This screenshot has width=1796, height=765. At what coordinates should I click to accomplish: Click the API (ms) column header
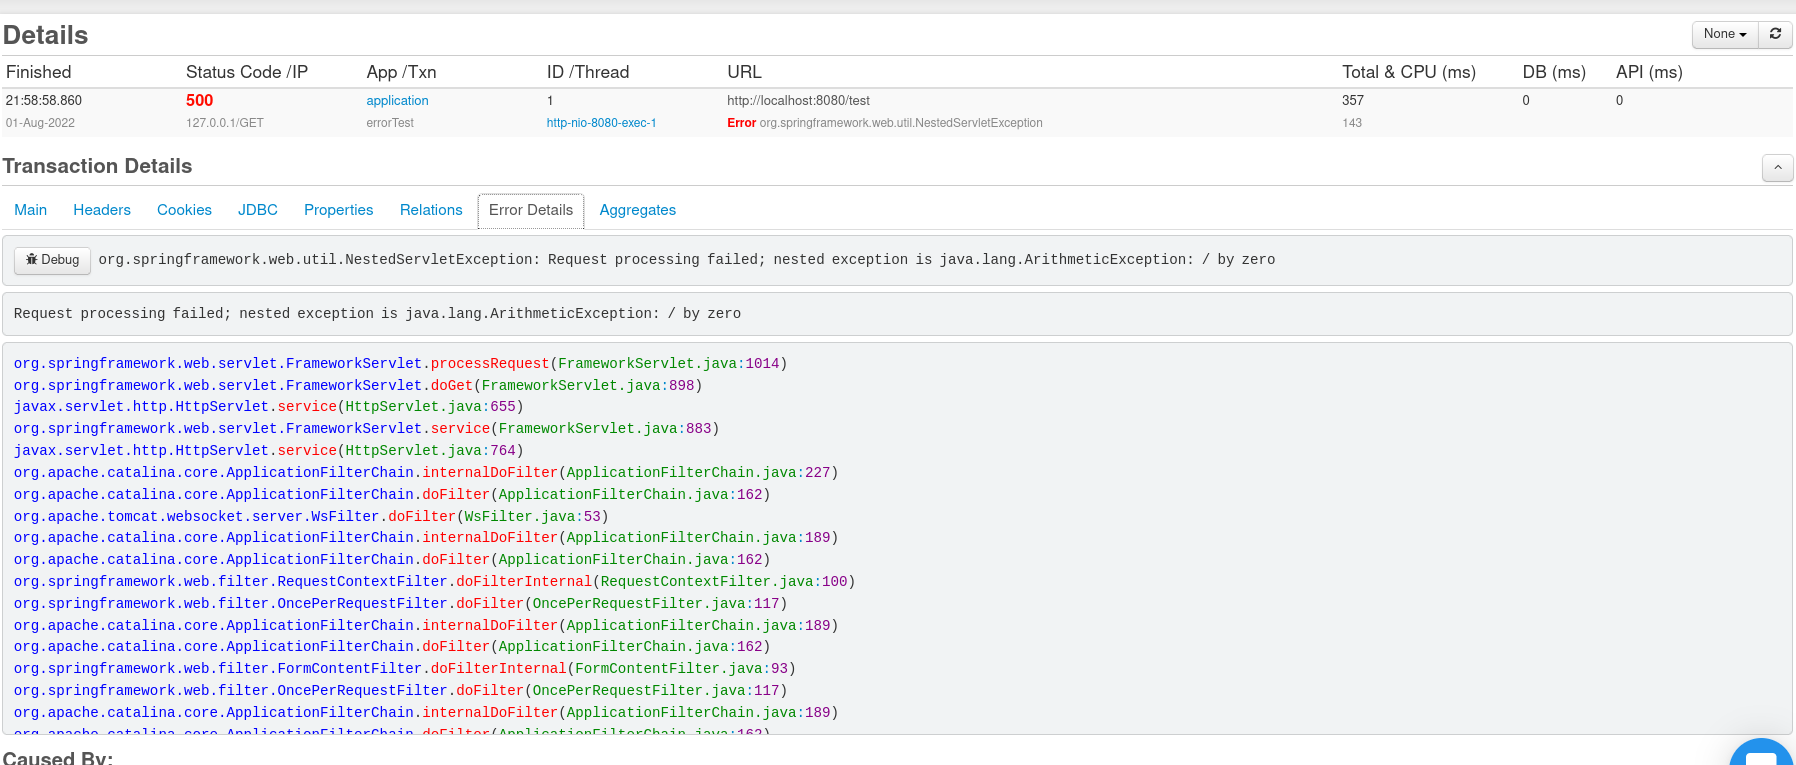[1649, 72]
